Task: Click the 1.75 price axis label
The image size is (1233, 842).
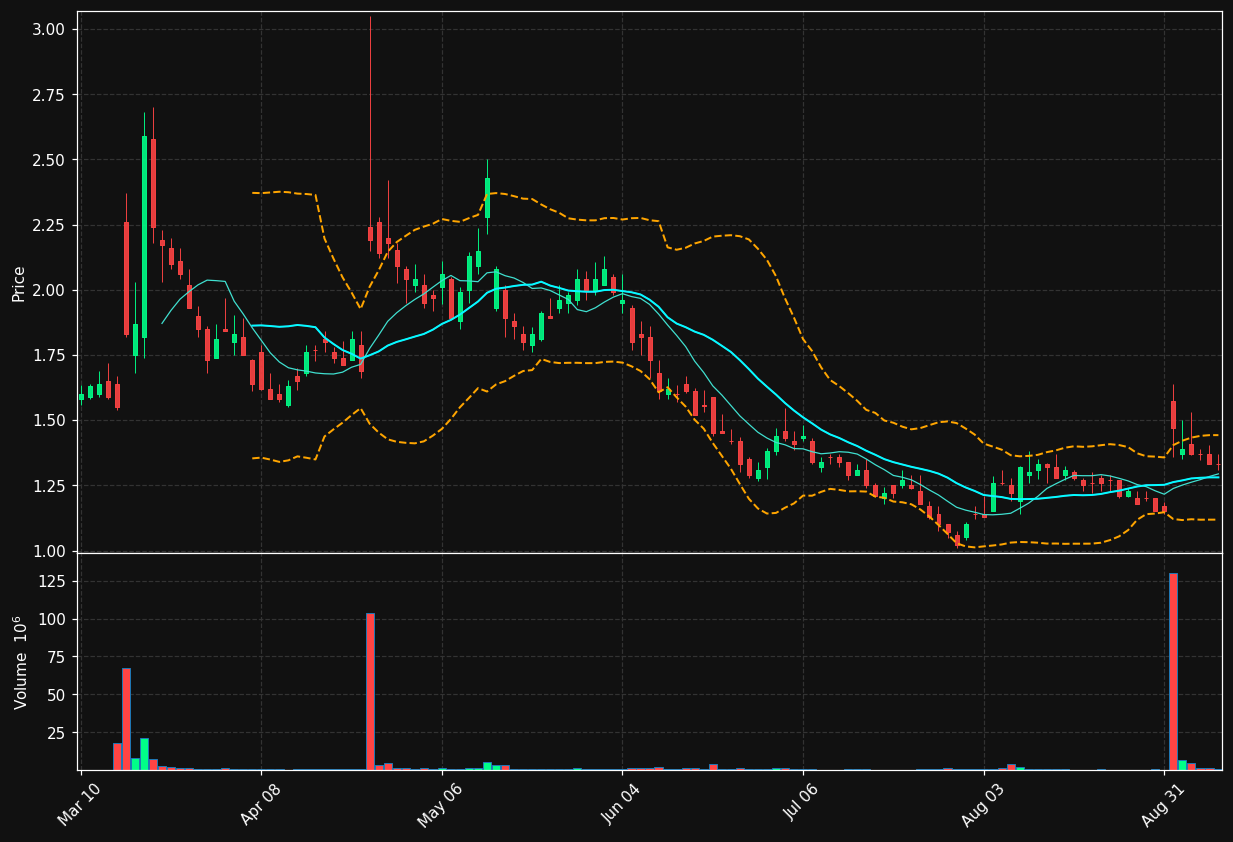Action: point(48,356)
